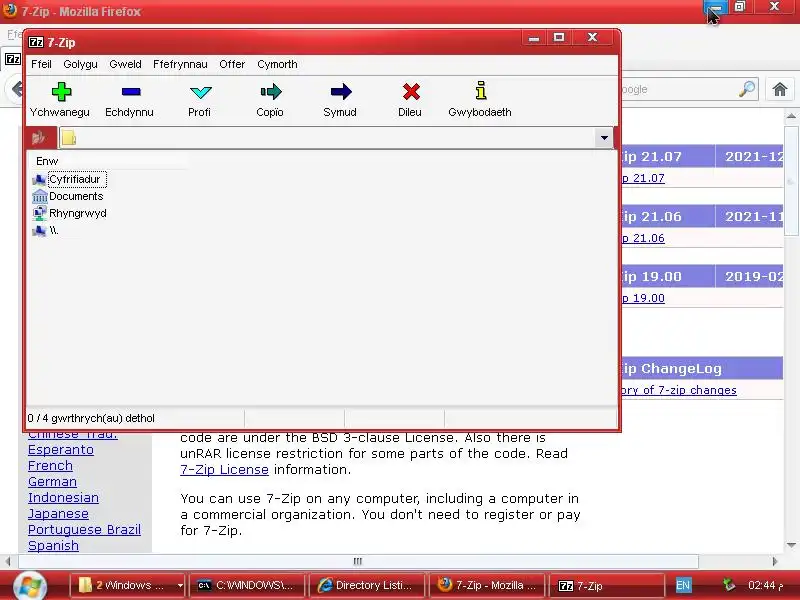Open the EN language indicator in tray
The image size is (800, 600).
pos(683,585)
